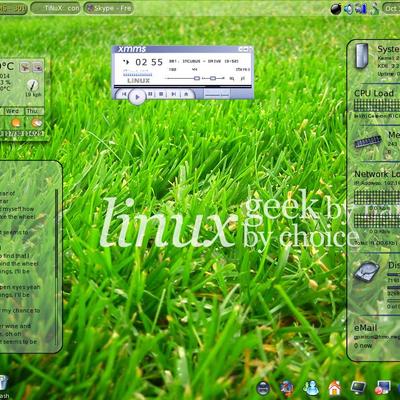Click the CPU load graph

[x=377, y=105]
